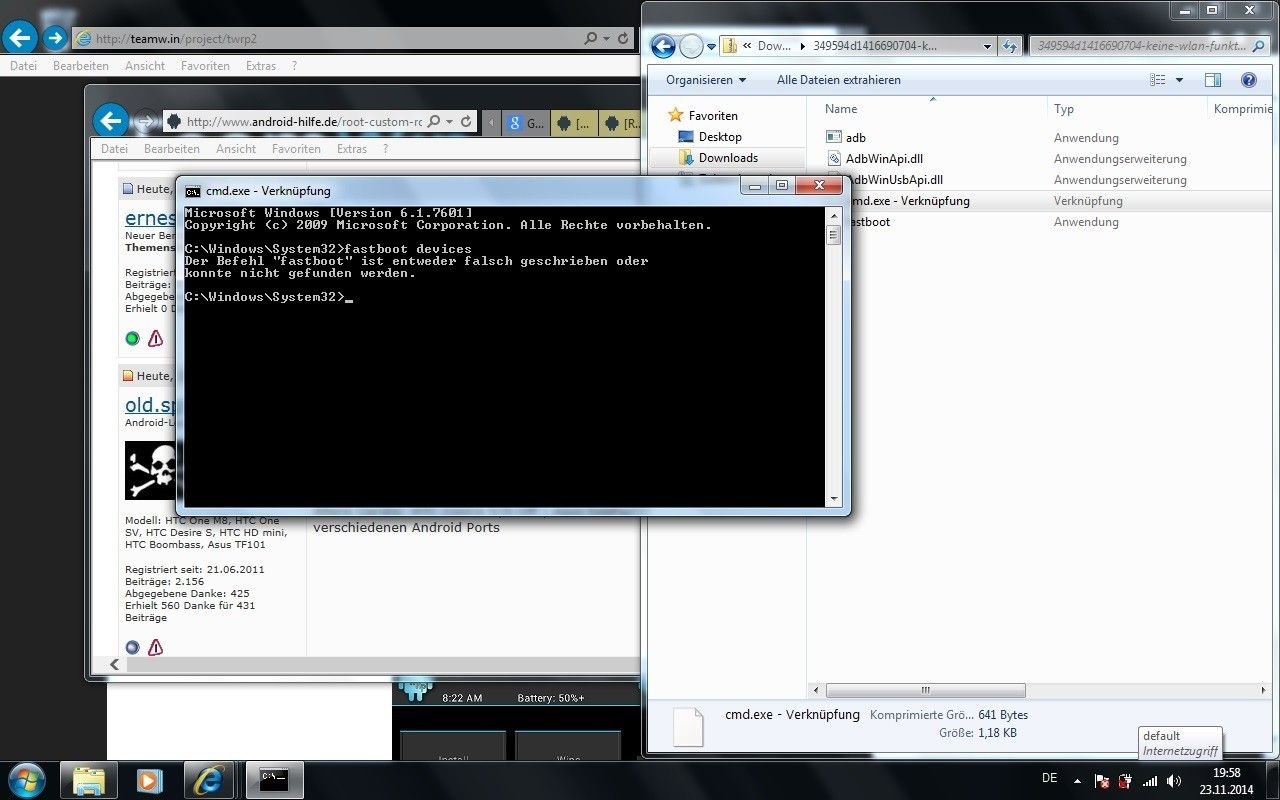This screenshot has height=800, width=1280.
Task: Click grayed forward arrow in android-hilfe window
Action: tap(146, 122)
